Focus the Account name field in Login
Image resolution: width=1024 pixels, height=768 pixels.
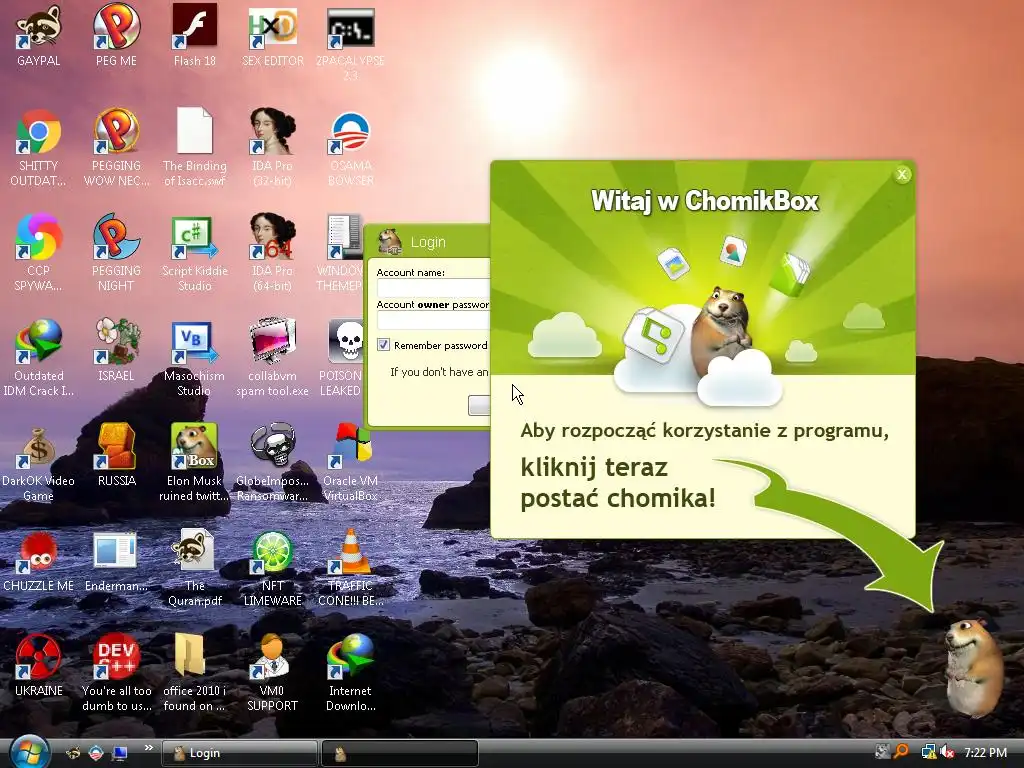point(433,288)
